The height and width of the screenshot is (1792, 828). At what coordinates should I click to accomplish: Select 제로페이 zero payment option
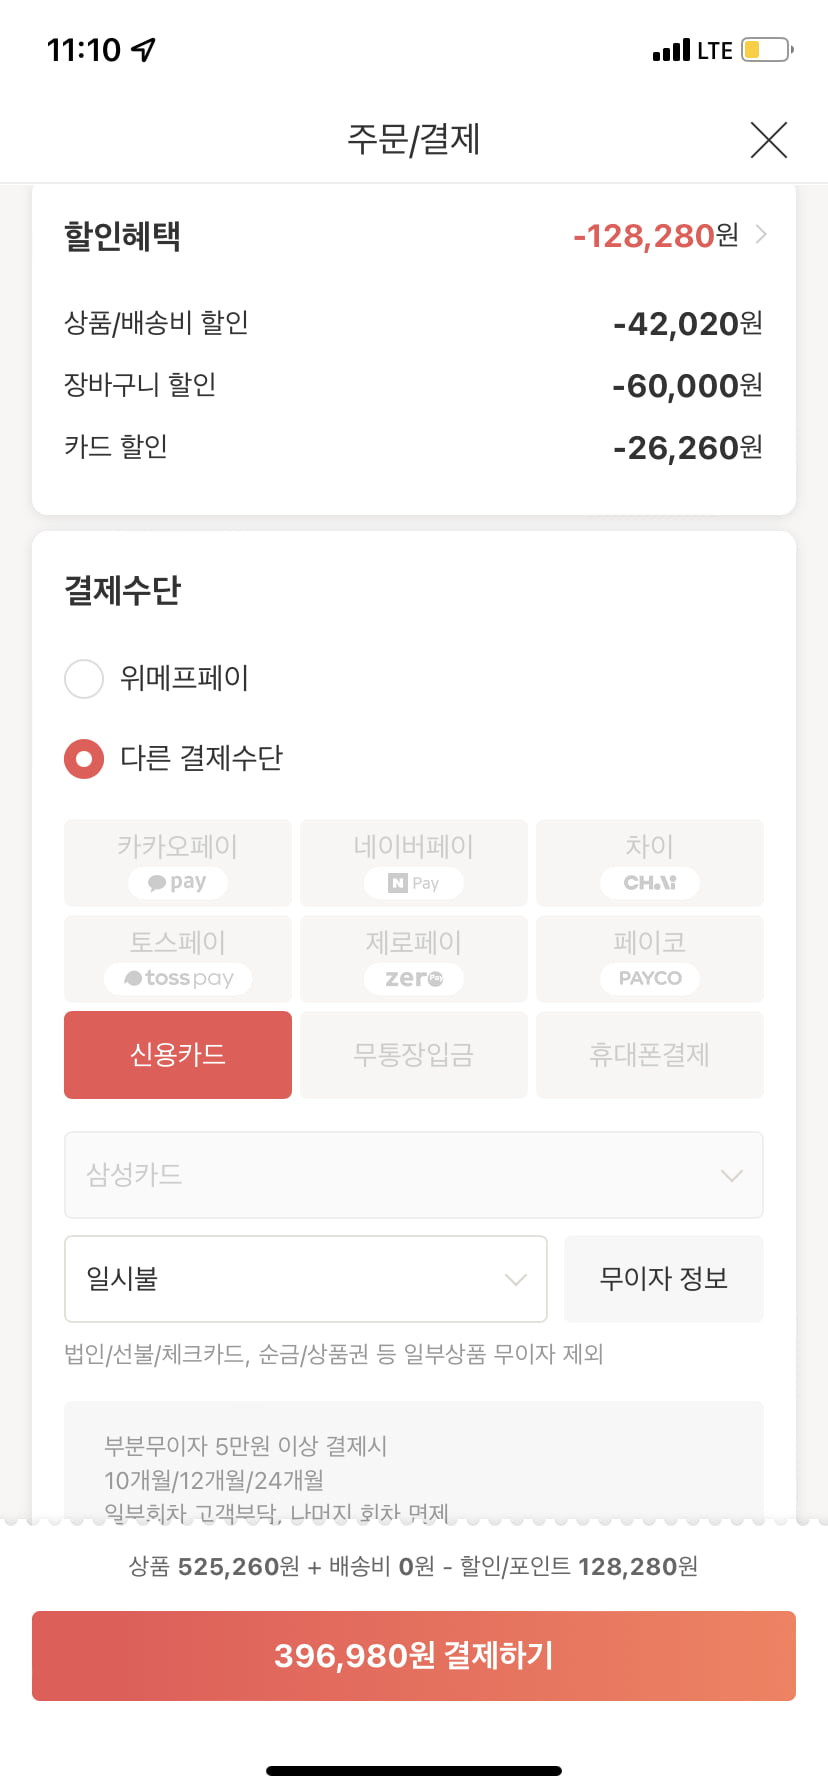(414, 959)
